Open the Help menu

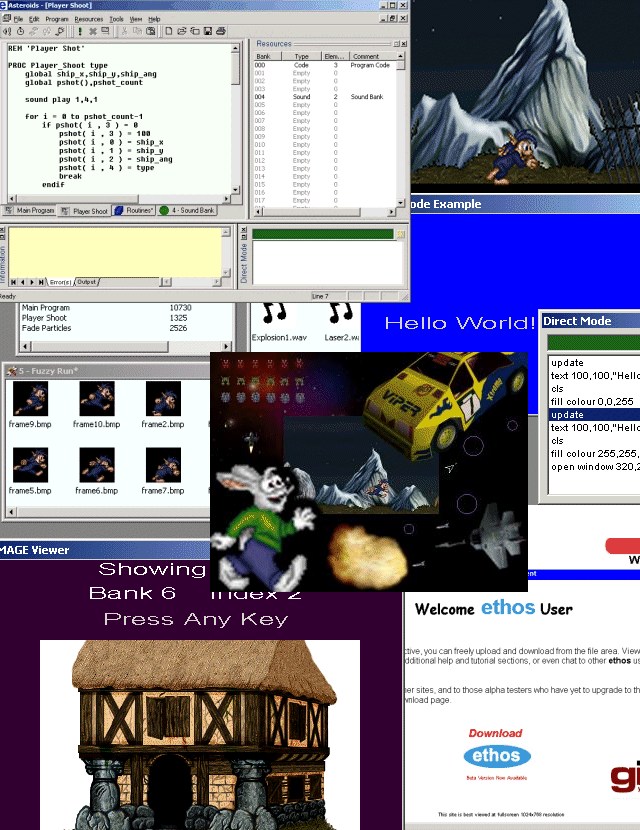point(154,19)
